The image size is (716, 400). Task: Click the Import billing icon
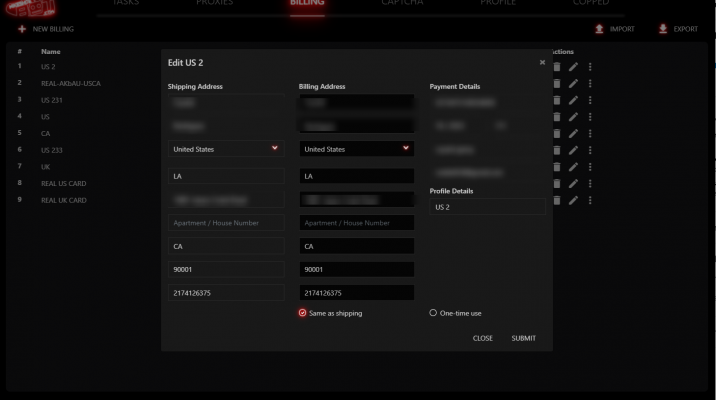point(600,29)
